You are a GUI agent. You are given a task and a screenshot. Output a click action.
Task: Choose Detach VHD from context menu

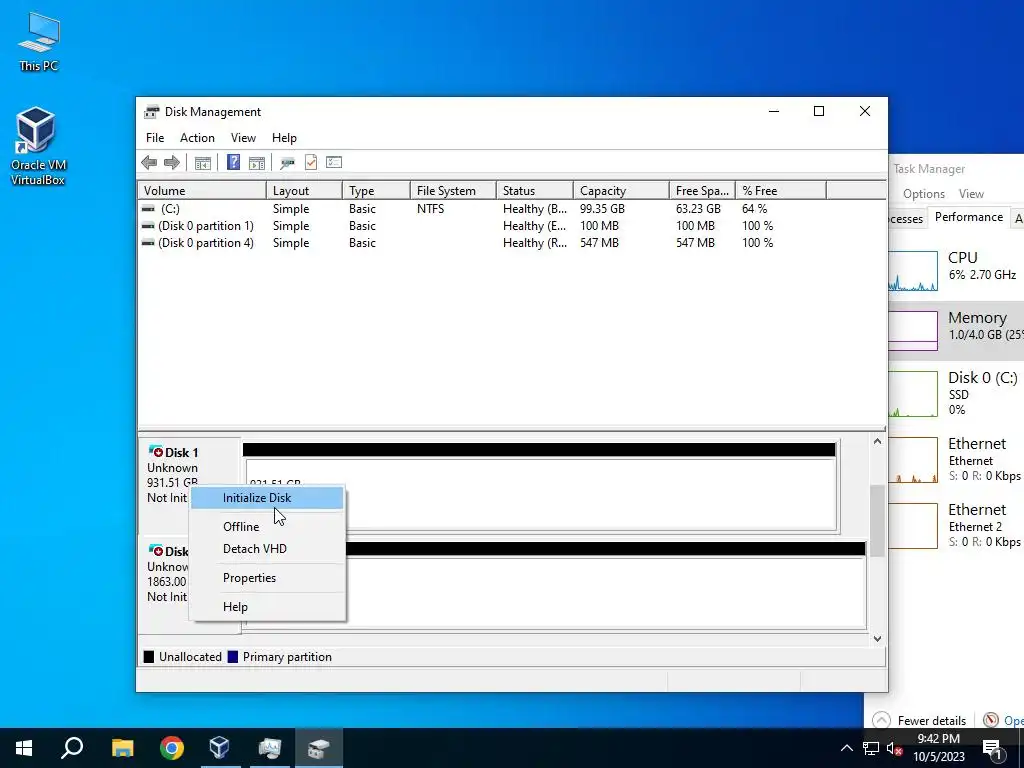tap(267, 549)
